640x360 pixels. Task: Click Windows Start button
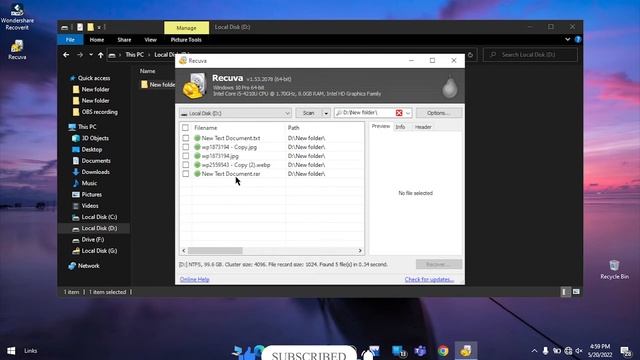click(11, 351)
